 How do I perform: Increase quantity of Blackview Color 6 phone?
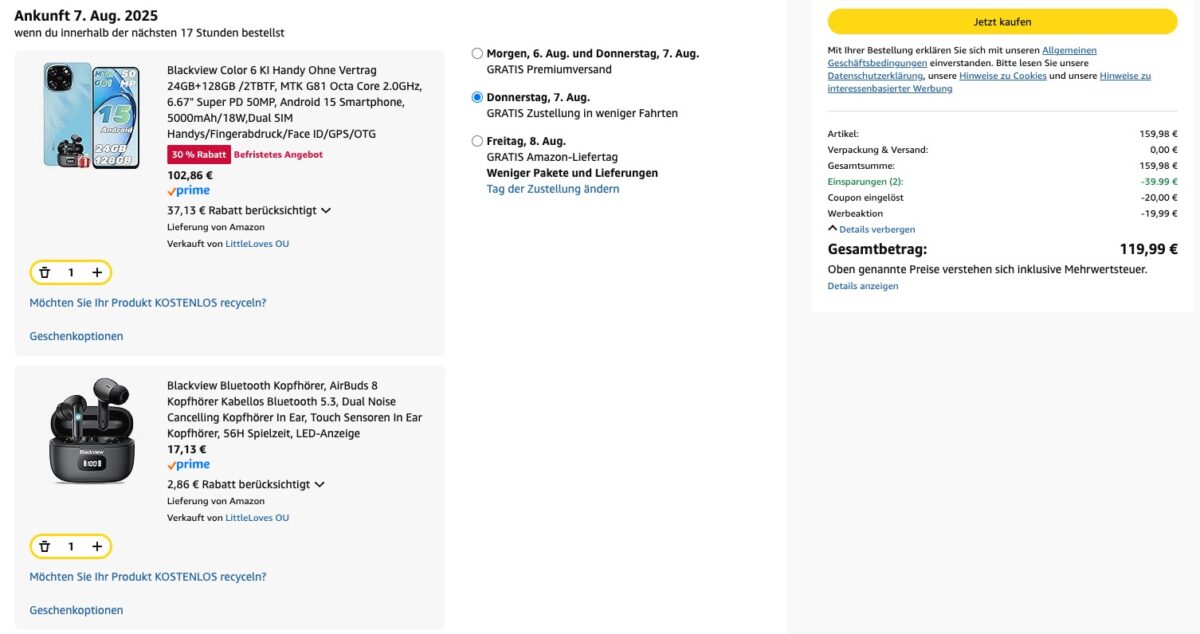[97, 272]
